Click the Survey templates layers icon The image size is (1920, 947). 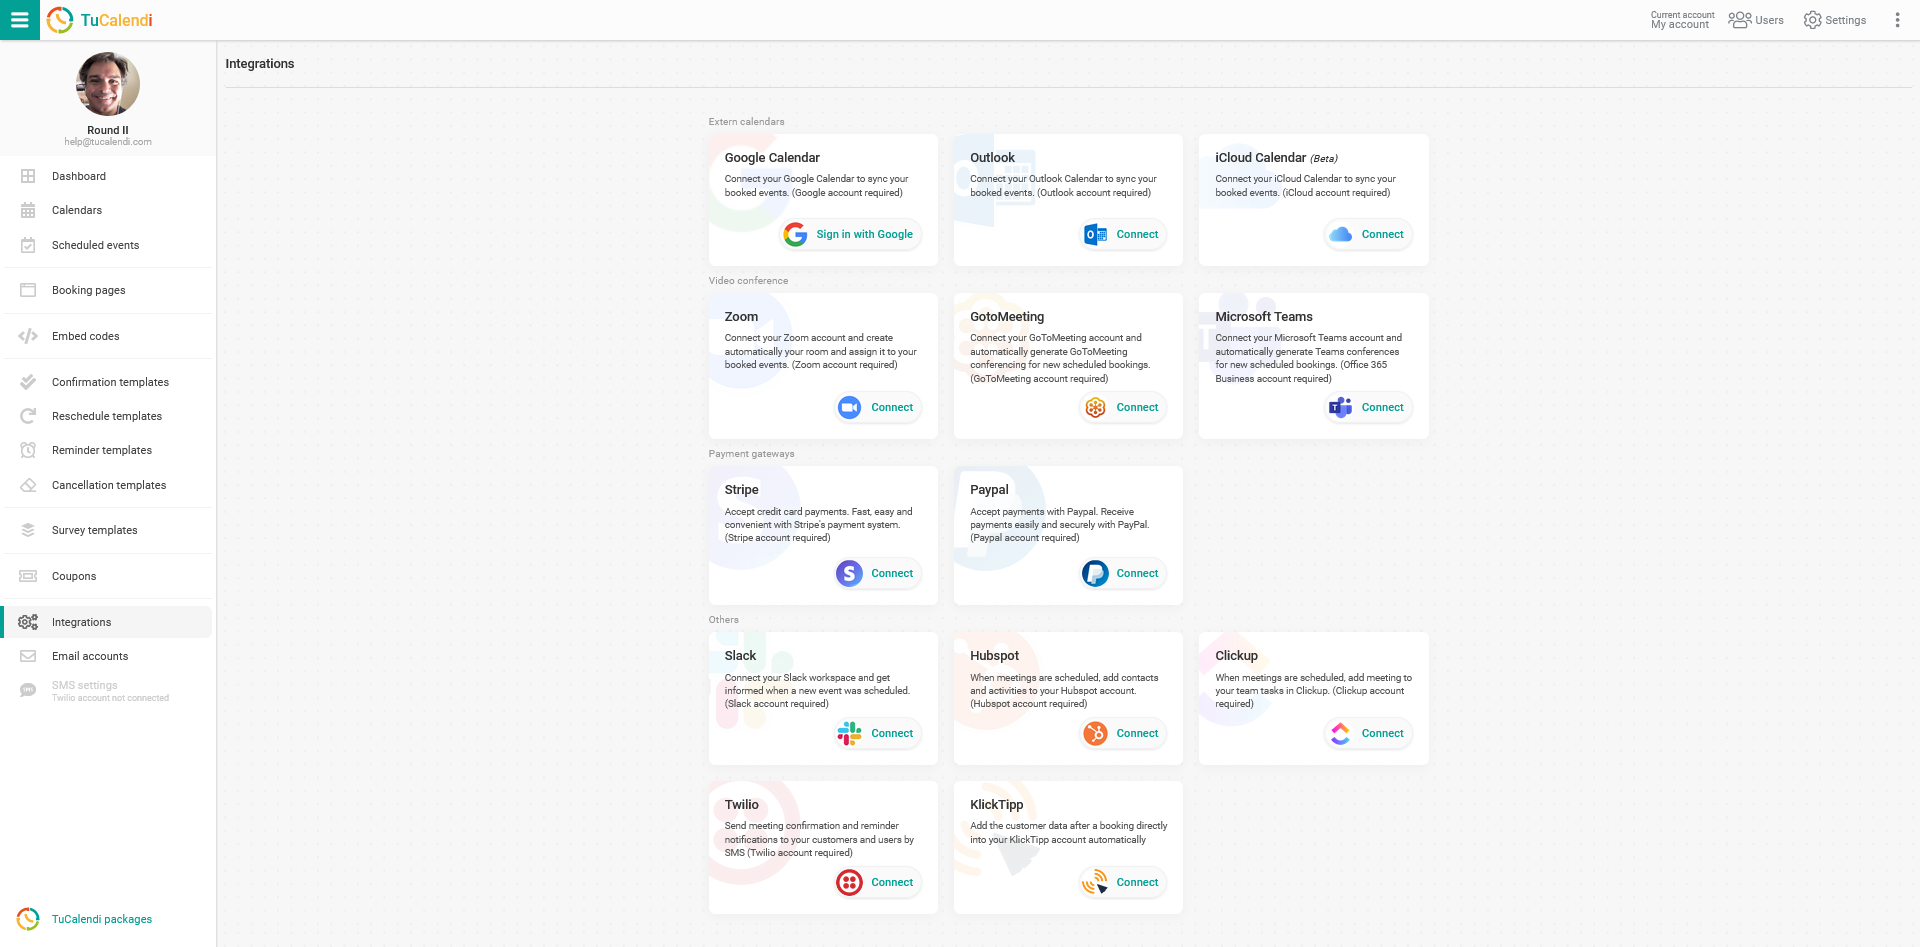[x=28, y=530]
